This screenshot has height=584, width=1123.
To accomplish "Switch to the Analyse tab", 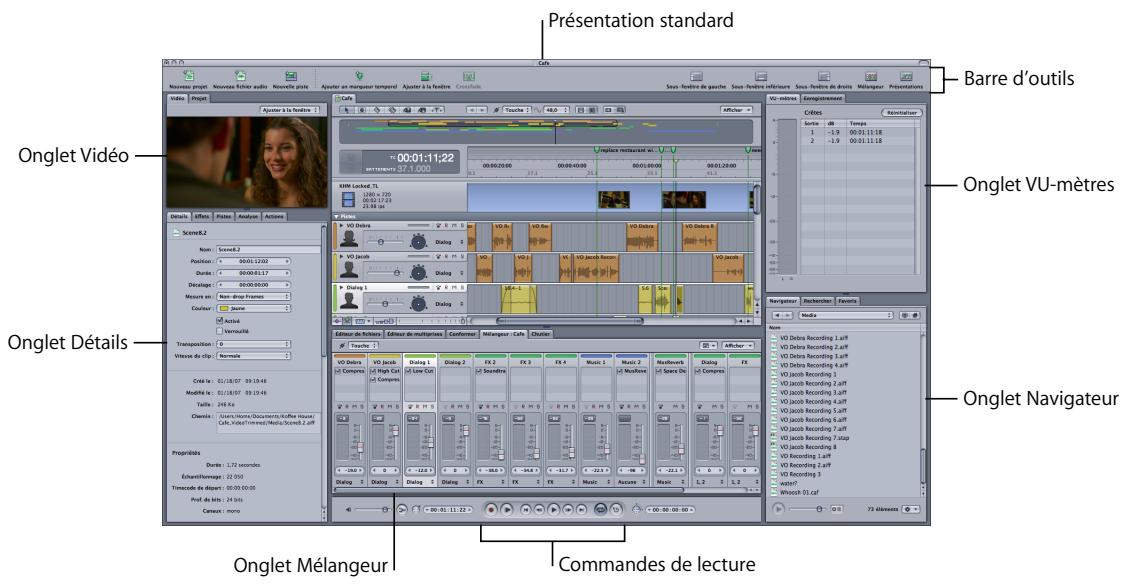I will click(248, 216).
